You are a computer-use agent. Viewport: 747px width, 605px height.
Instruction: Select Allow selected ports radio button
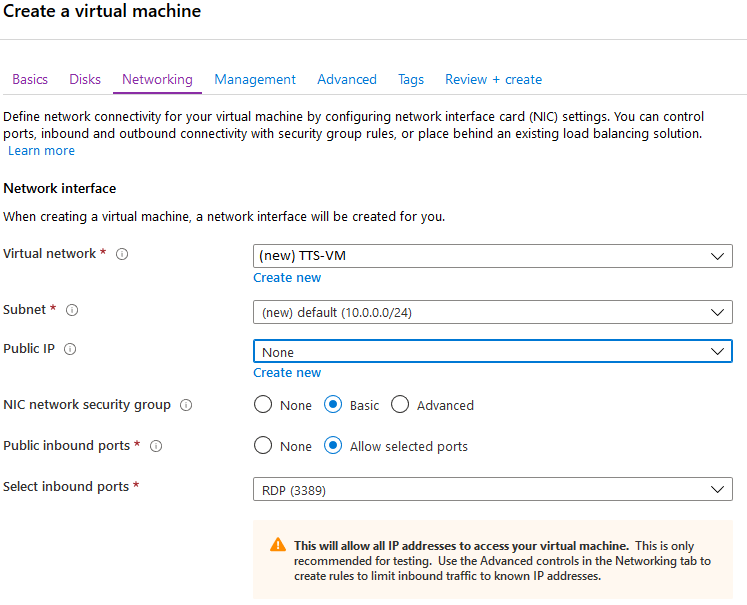(334, 446)
